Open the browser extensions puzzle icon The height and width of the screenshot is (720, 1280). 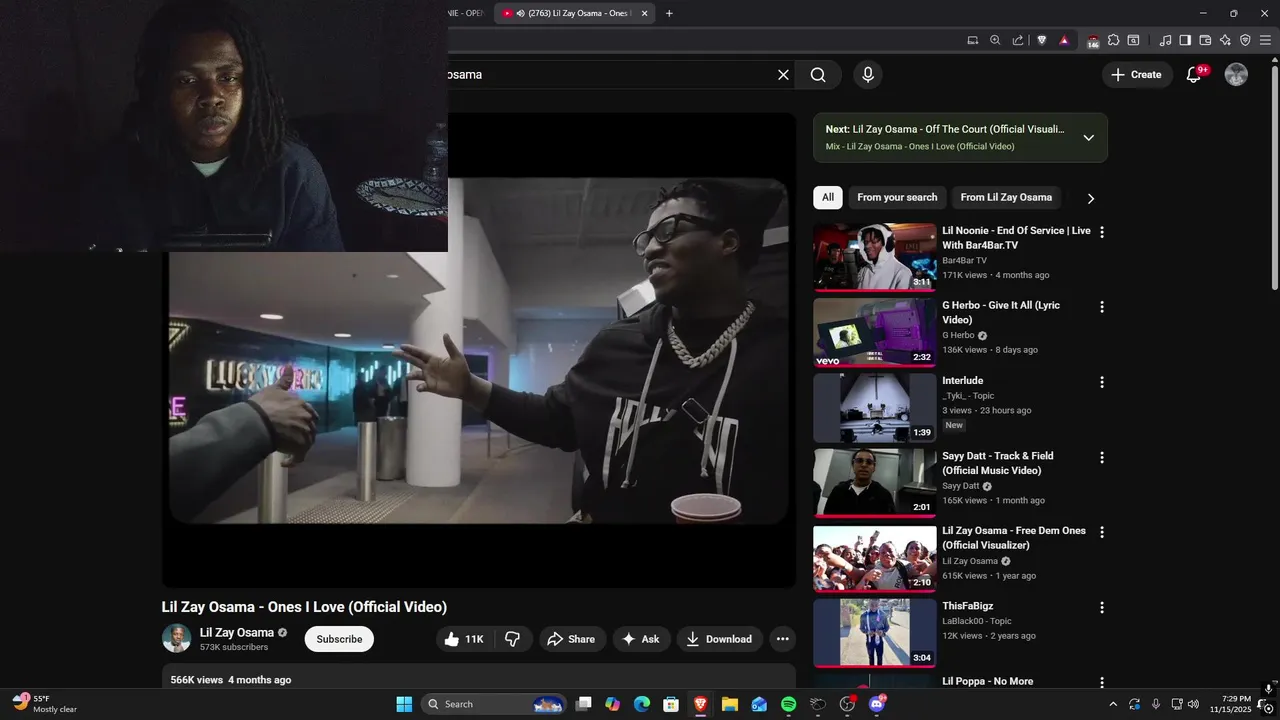tap(1113, 40)
